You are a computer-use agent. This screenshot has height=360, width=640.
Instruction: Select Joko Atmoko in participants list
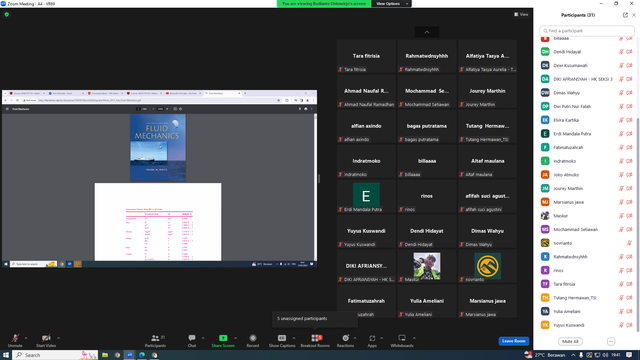coord(586,175)
